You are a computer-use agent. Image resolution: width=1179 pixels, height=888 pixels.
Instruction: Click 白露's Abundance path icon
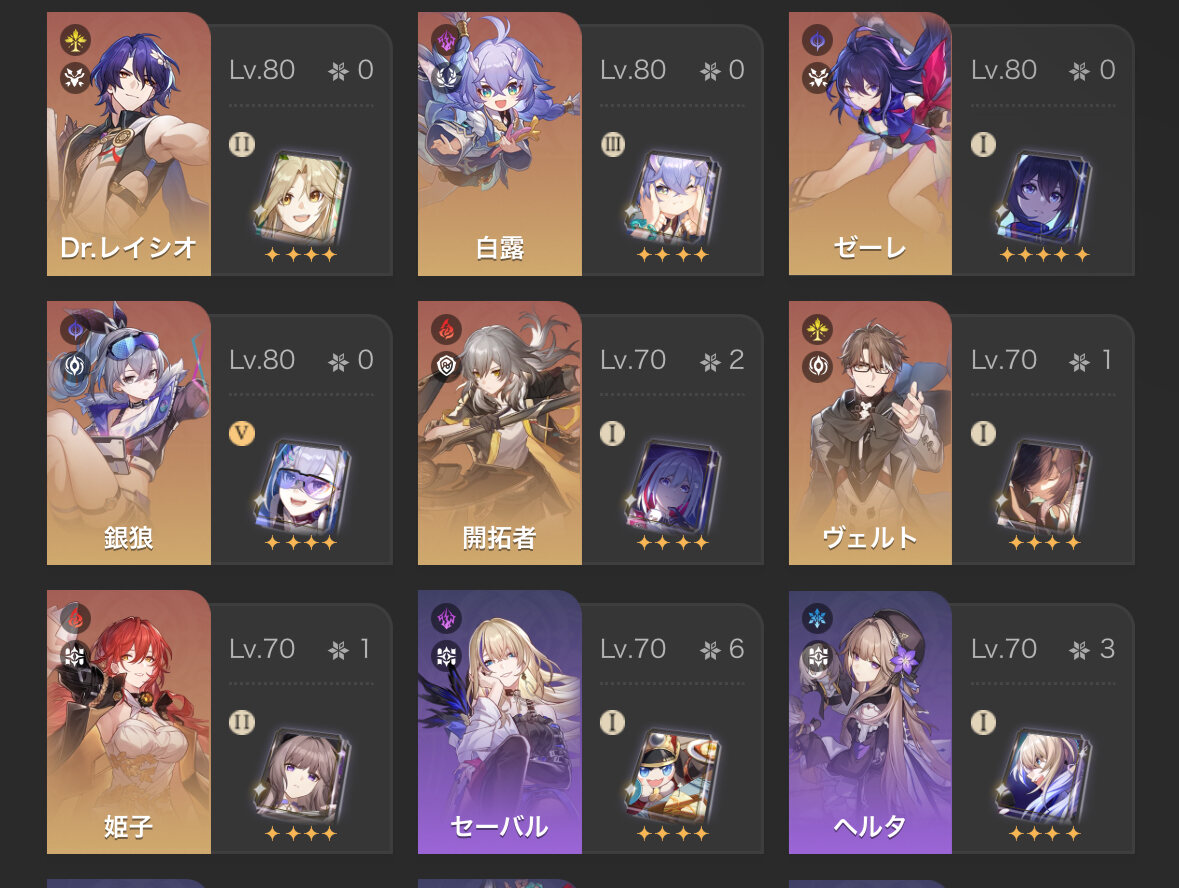[x=446, y=76]
